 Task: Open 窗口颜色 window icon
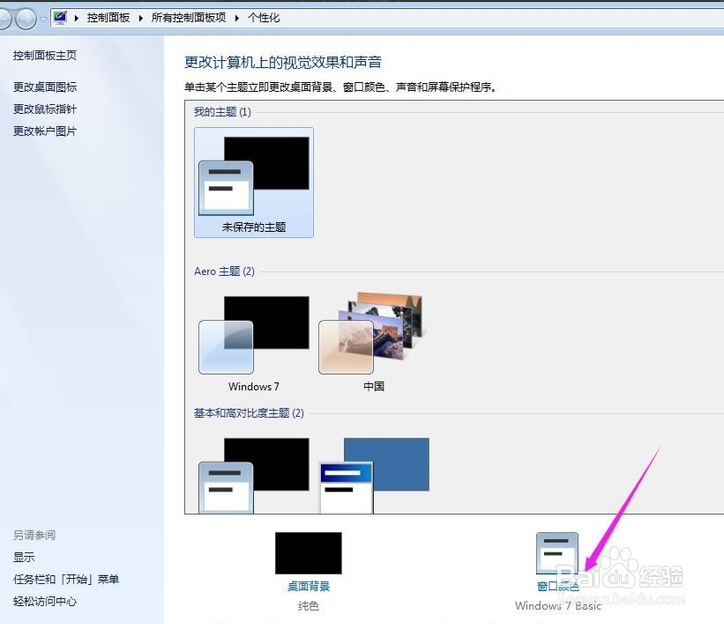click(557, 553)
